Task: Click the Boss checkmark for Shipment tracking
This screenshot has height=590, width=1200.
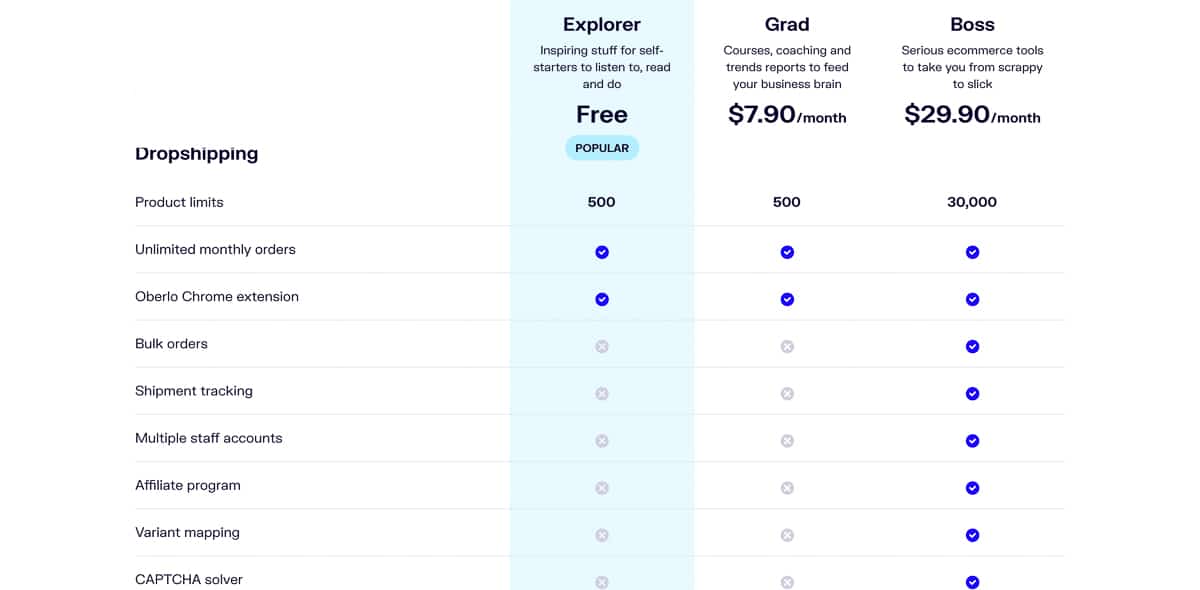Action: (x=972, y=393)
